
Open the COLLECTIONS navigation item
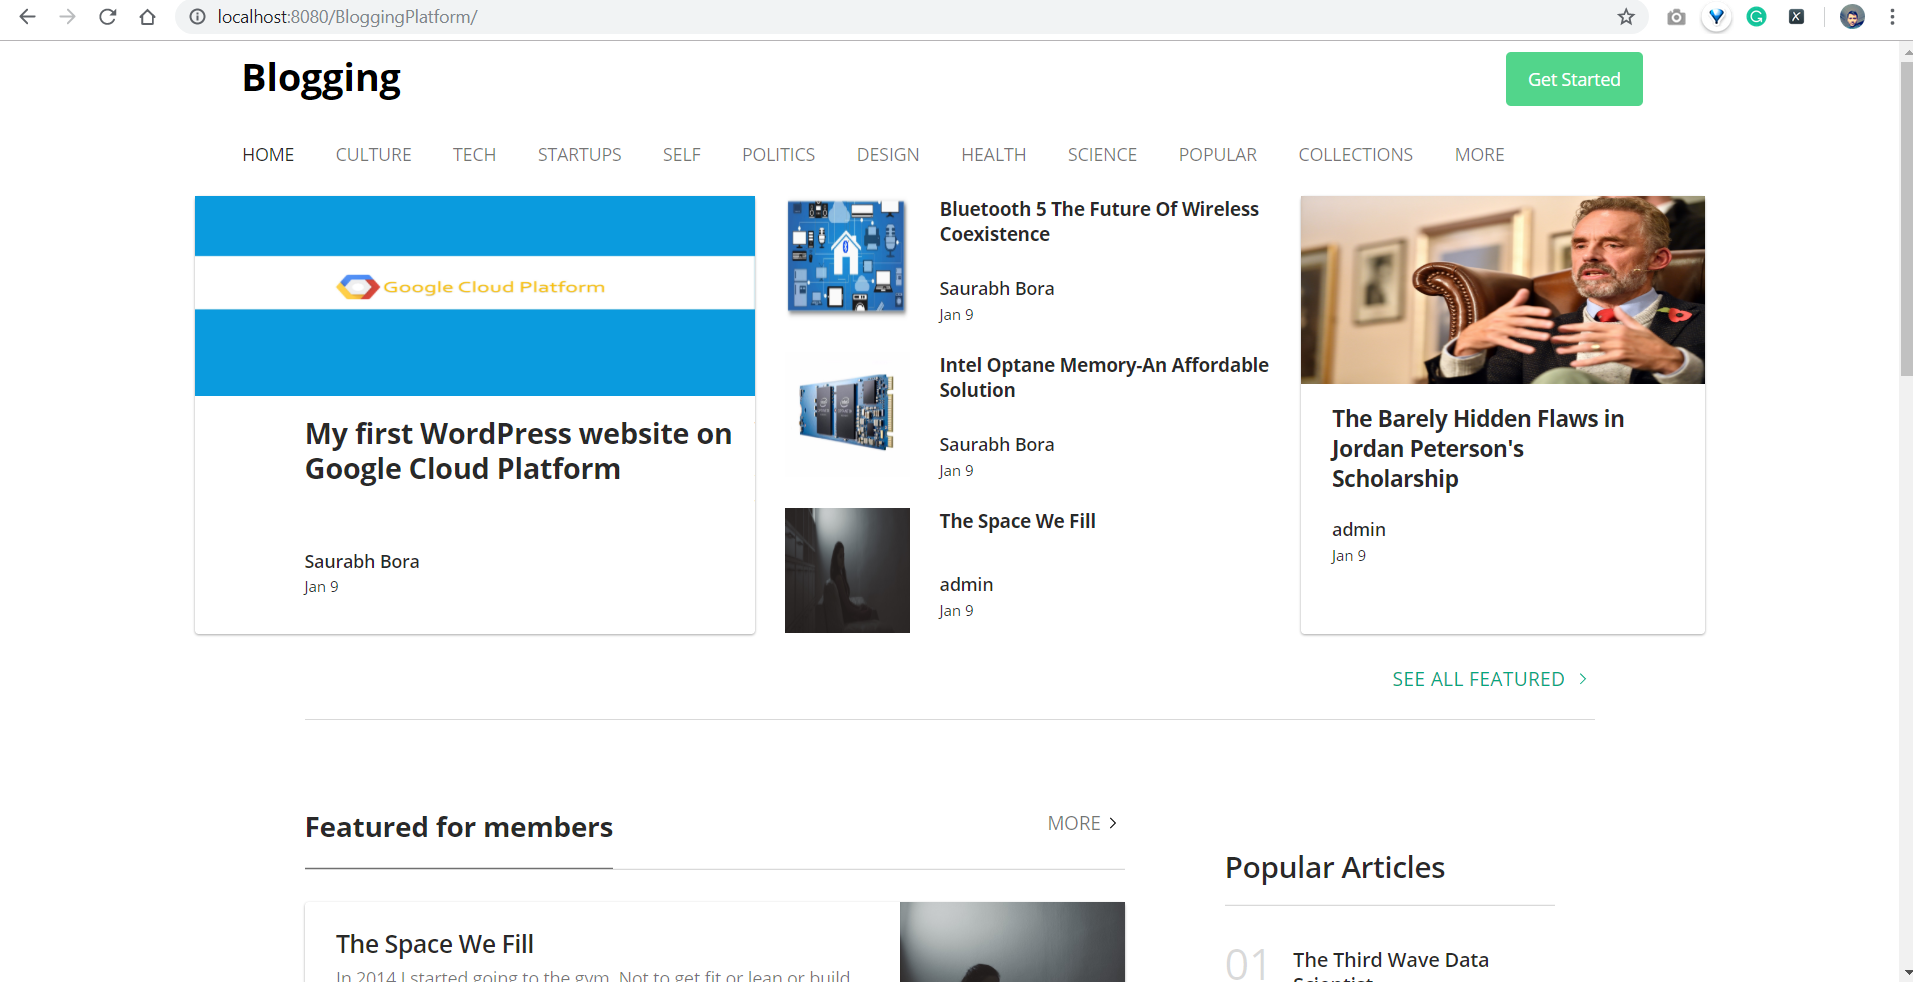1355,155
